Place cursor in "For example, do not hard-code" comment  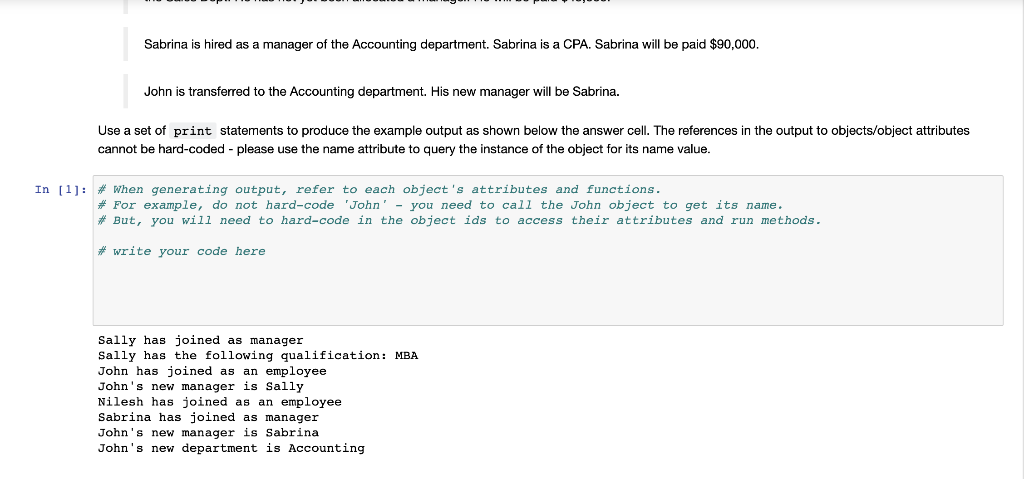point(440,205)
